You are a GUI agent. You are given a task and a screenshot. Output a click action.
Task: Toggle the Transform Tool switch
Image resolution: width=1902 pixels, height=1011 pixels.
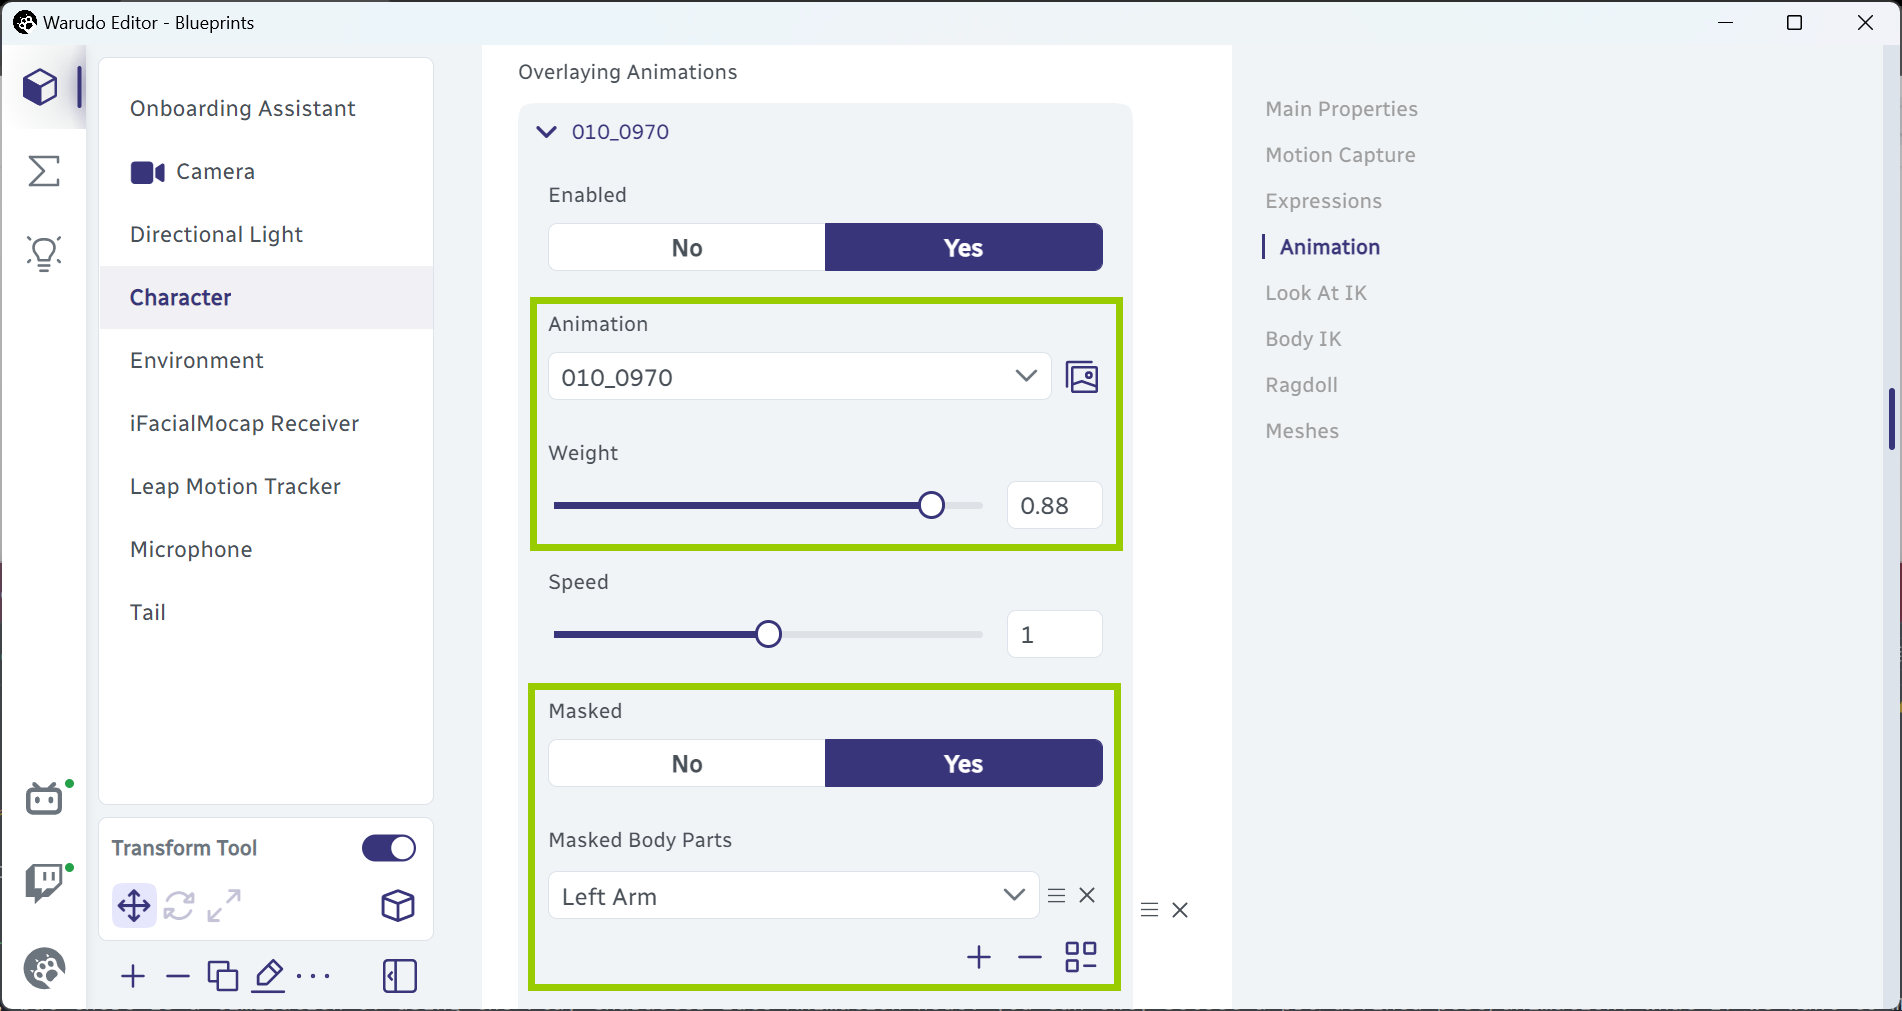click(389, 848)
